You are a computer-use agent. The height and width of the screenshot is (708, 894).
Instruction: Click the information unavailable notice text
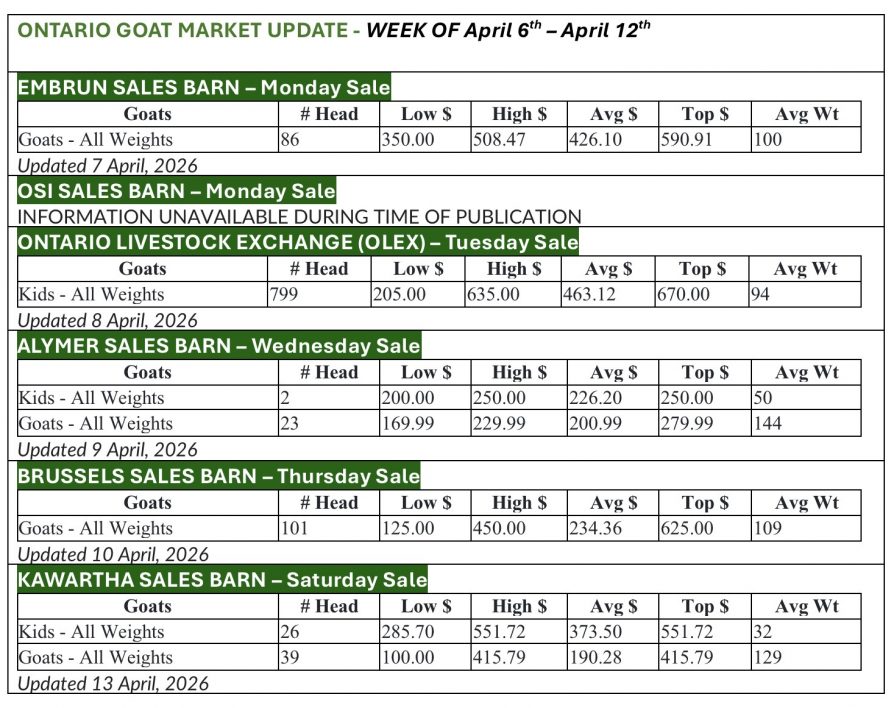[x=299, y=216]
